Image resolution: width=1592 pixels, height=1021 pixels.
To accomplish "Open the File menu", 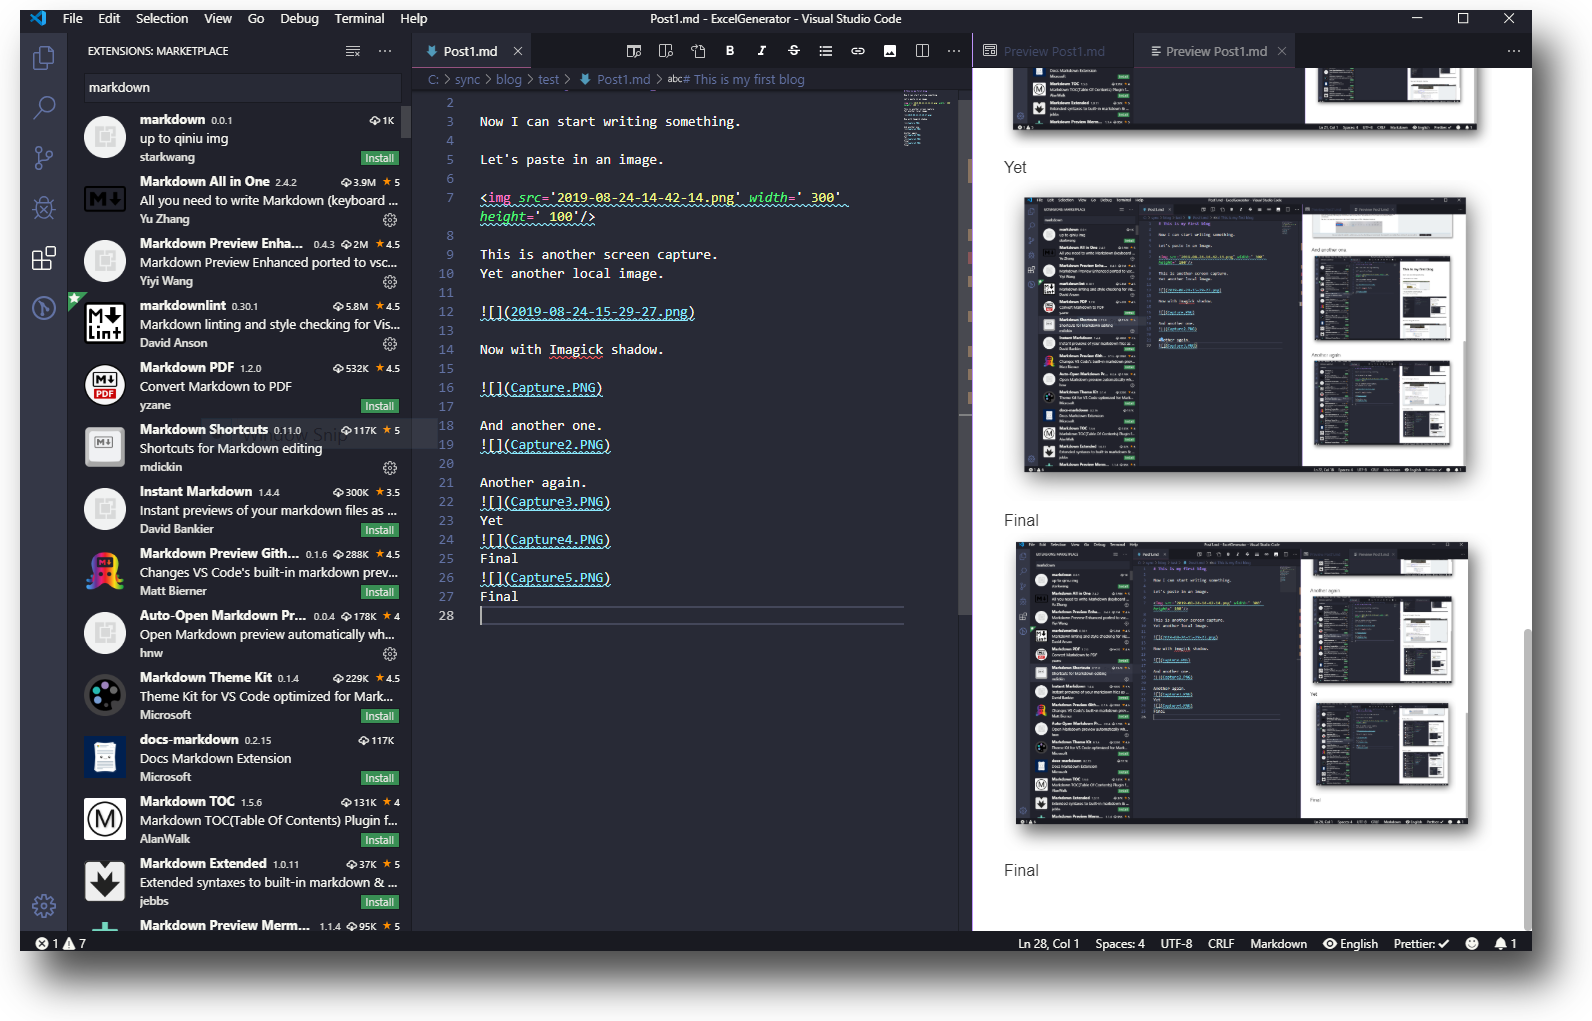I will pyautogui.click(x=73, y=18).
